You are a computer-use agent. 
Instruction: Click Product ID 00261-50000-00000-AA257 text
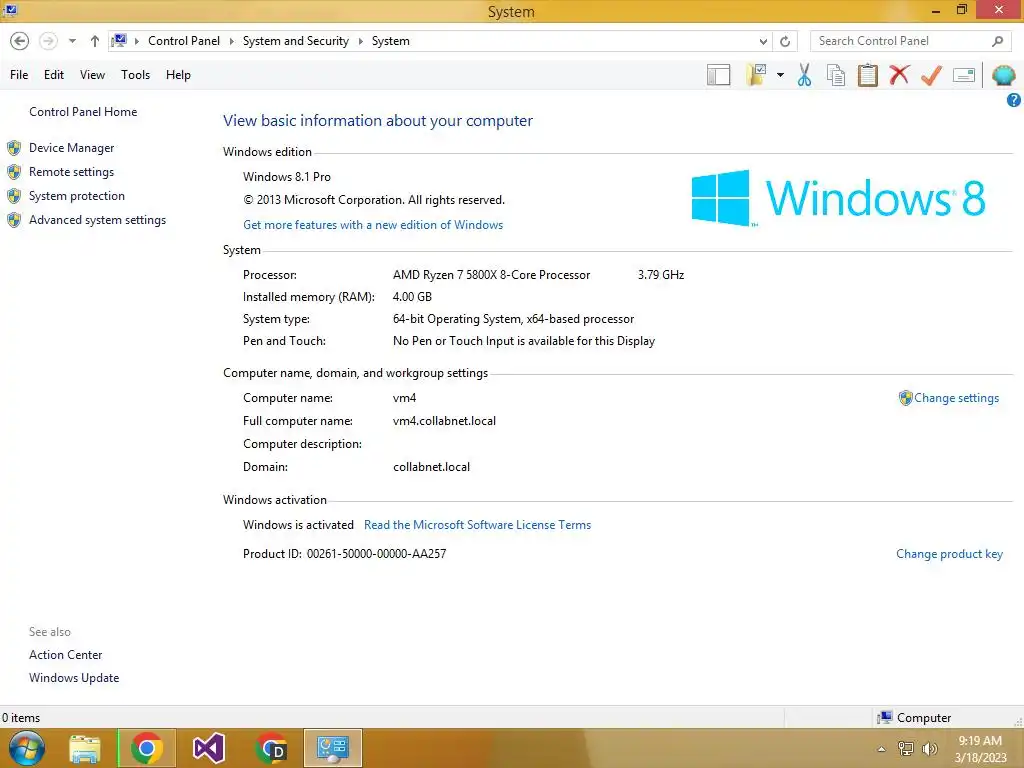344,554
